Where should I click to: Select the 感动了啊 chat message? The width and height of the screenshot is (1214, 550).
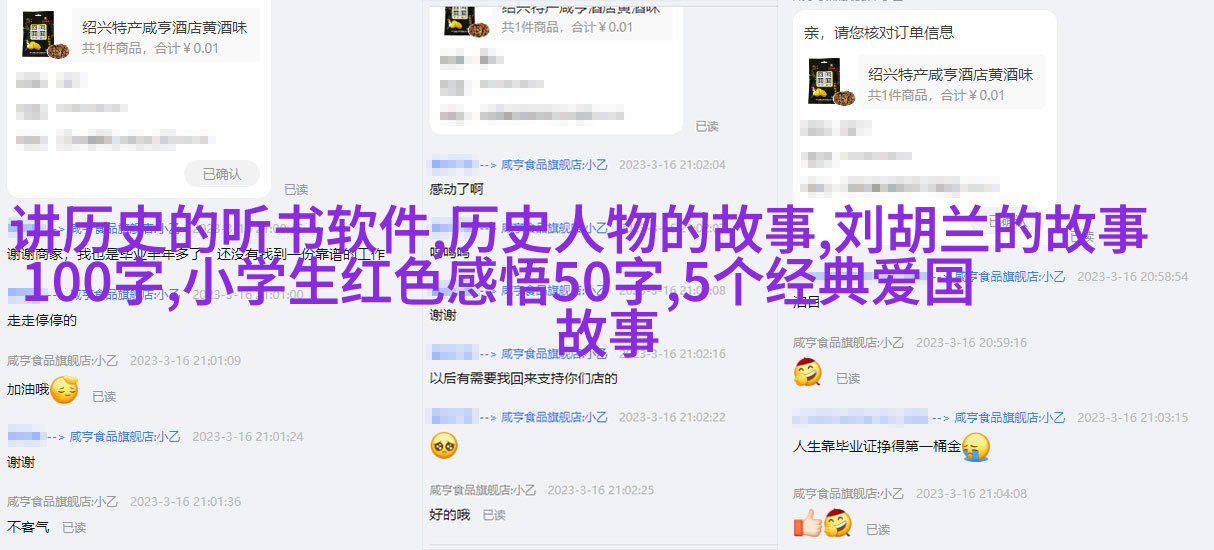tap(457, 189)
